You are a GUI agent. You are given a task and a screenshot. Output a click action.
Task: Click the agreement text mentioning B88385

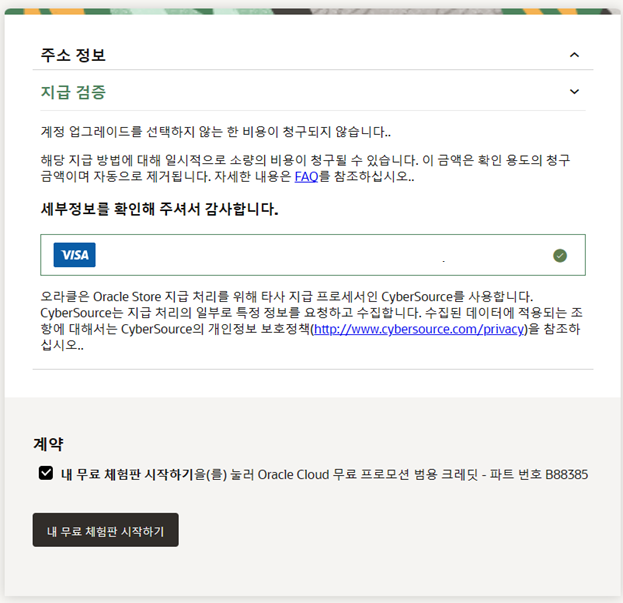click(324, 474)
